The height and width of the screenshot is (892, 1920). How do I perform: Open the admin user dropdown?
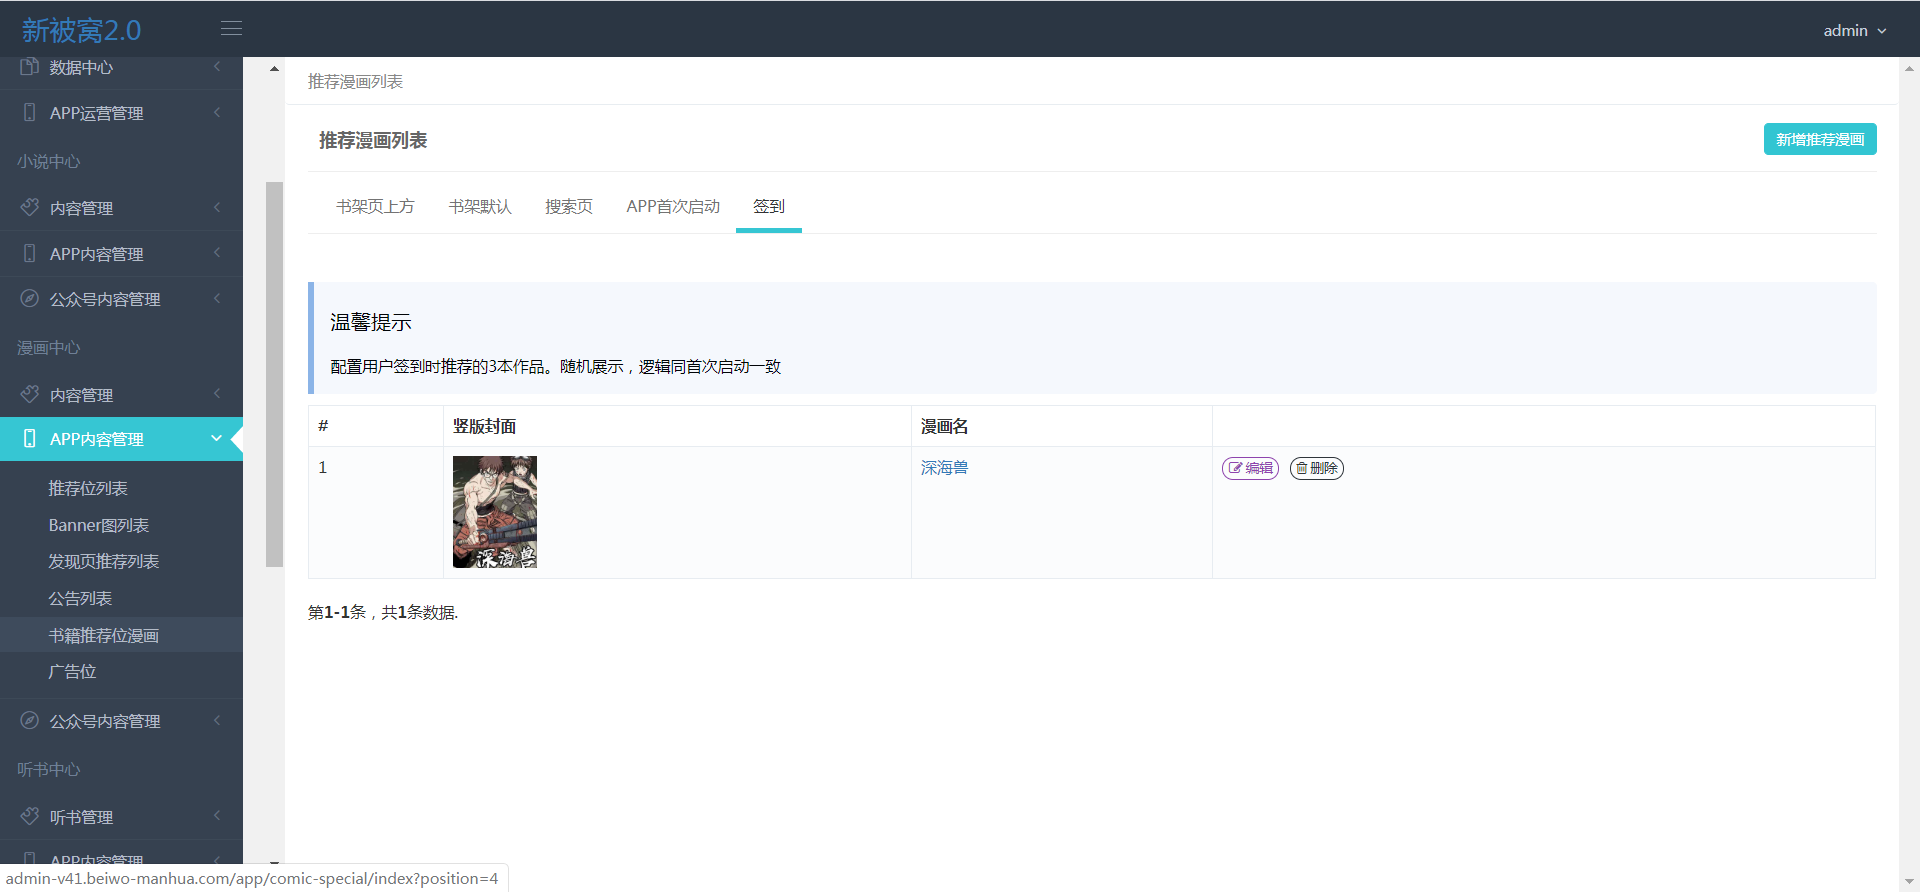tap(1854, 31)
